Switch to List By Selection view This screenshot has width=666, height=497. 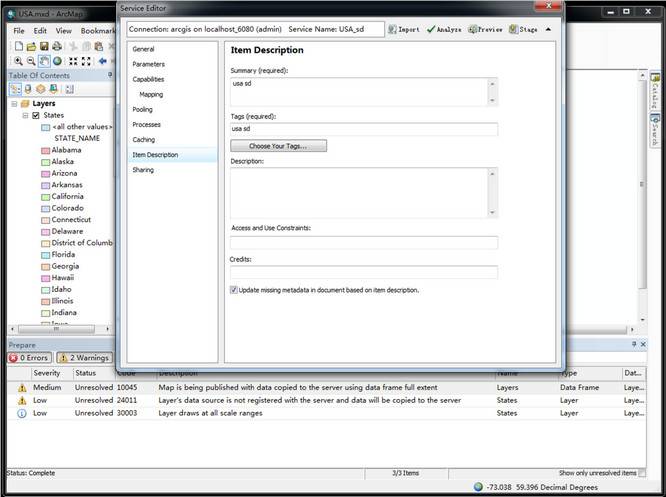[x=53, y=89]
